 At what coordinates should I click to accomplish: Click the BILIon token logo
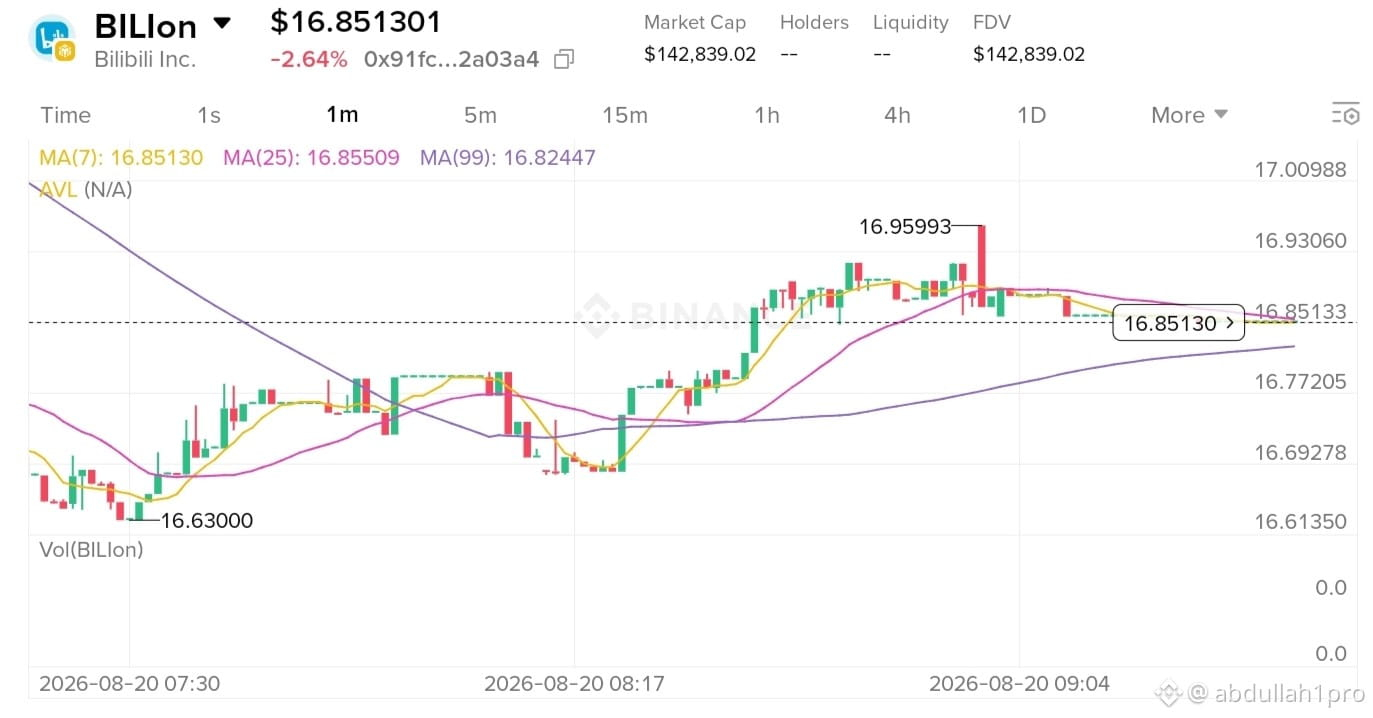click(53, 39)
